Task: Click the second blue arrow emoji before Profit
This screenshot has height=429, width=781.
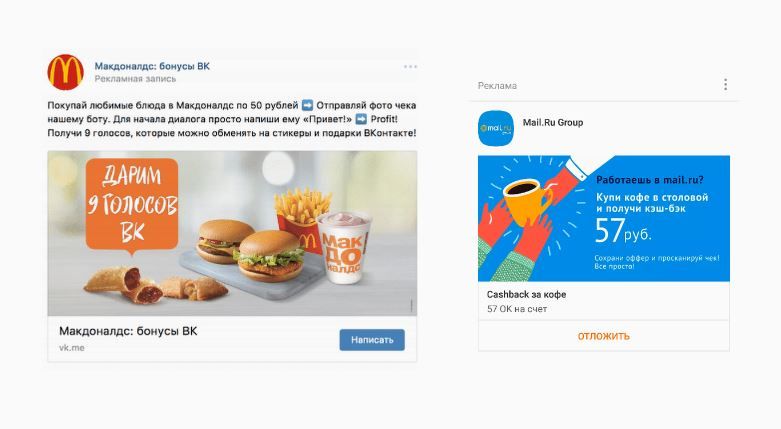Action: click(362, 119)
